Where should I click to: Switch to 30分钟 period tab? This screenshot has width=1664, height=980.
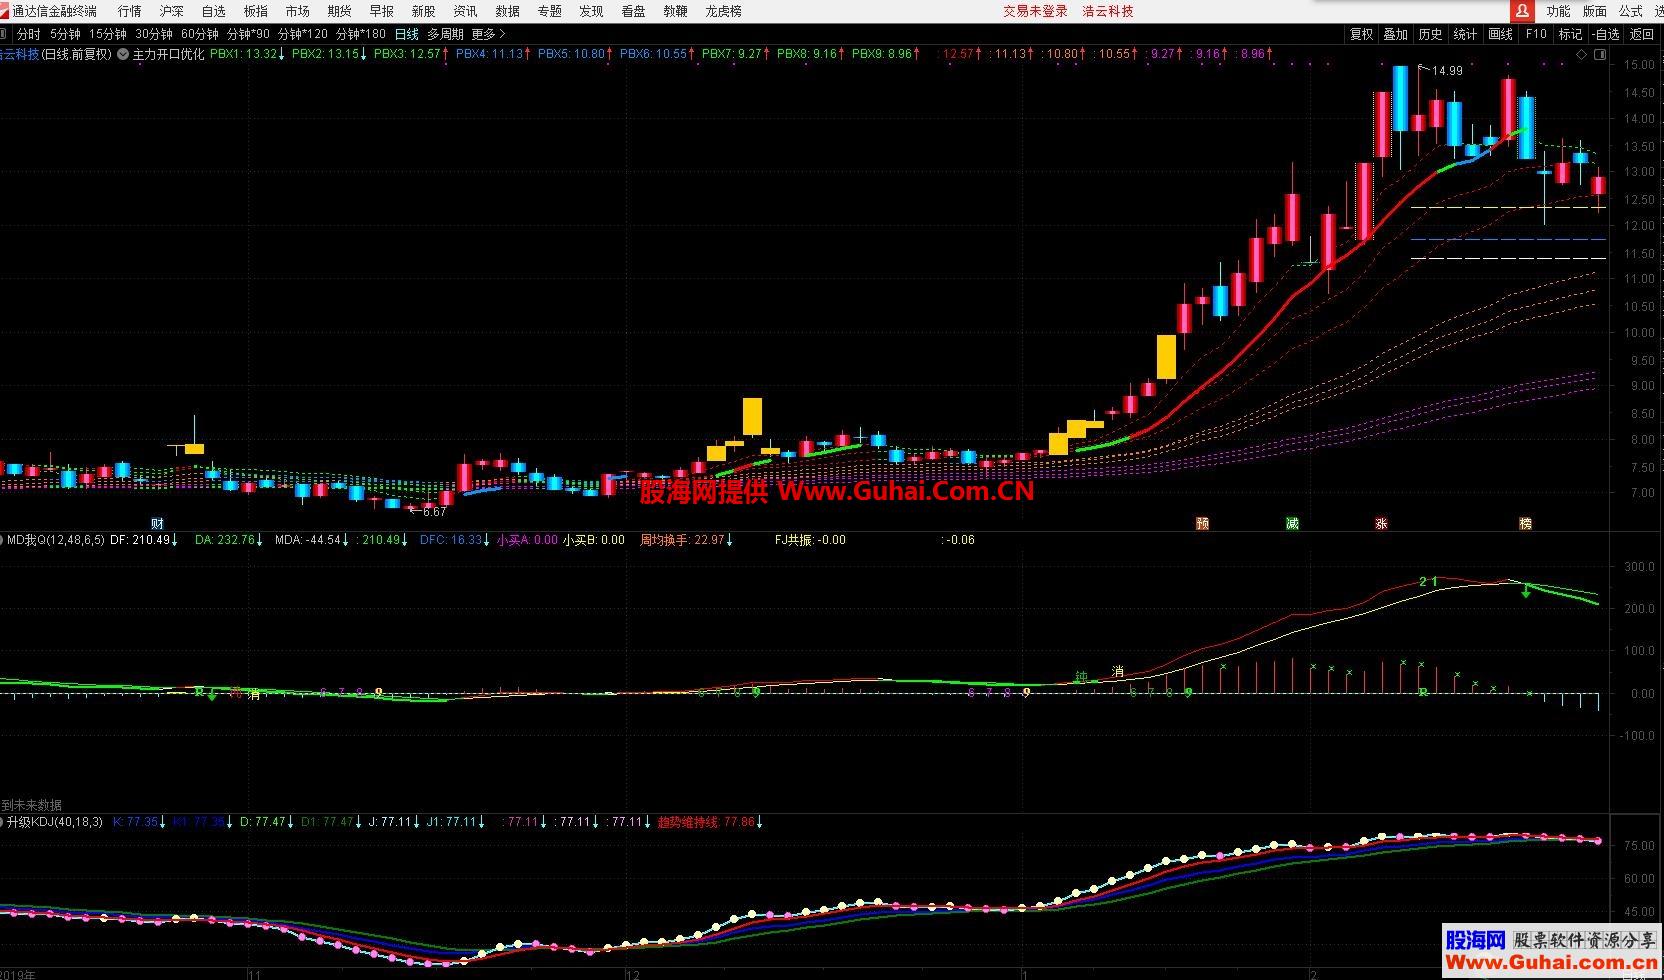point(154,34)
